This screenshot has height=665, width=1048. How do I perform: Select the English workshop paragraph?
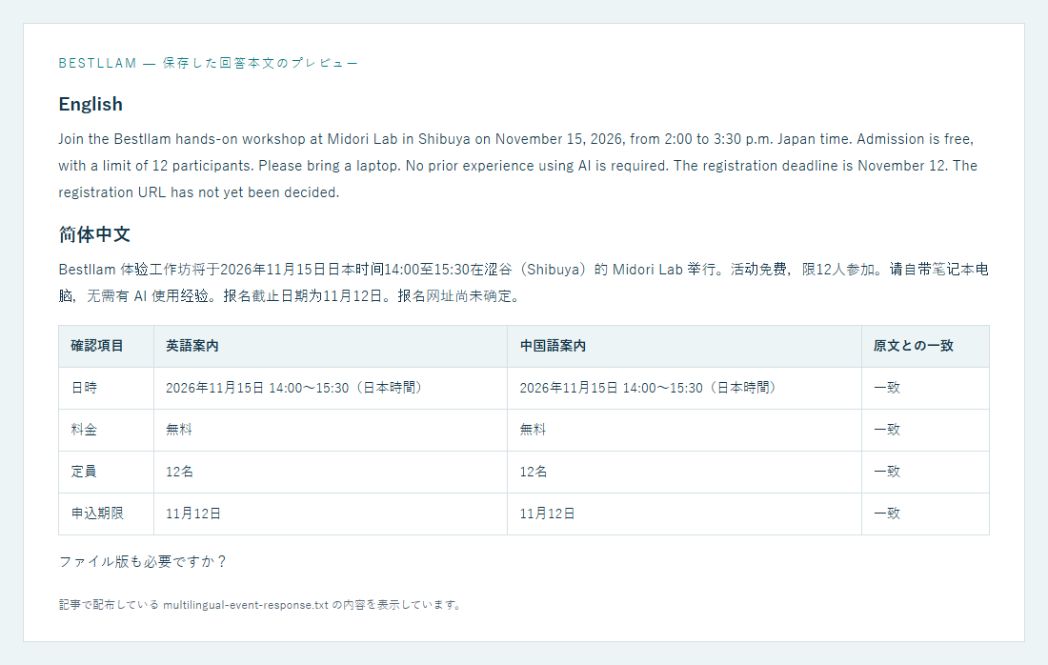pyautogui.click(x=518, y=166)
